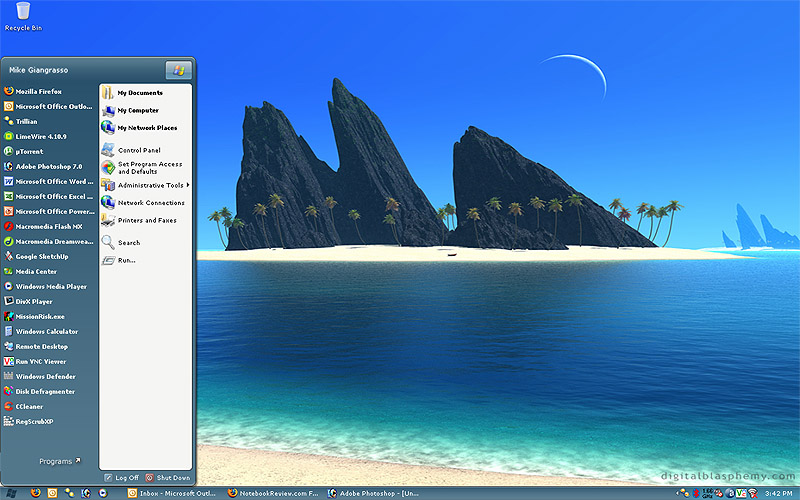Image resolution: width=800 pixels, height=500 pixels.
Task: Expand the Programs list
Action: tap(60, 461)
